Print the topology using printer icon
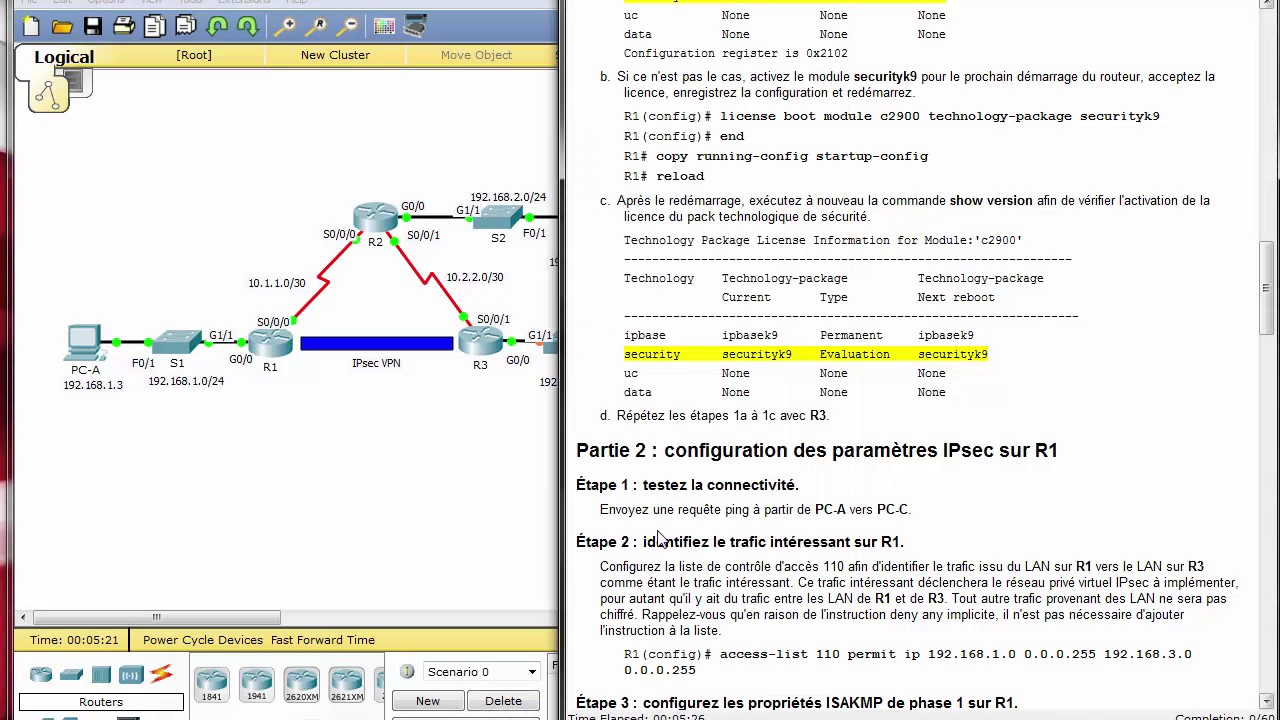This screenshot has width=1280, height=720. [124, 27]
